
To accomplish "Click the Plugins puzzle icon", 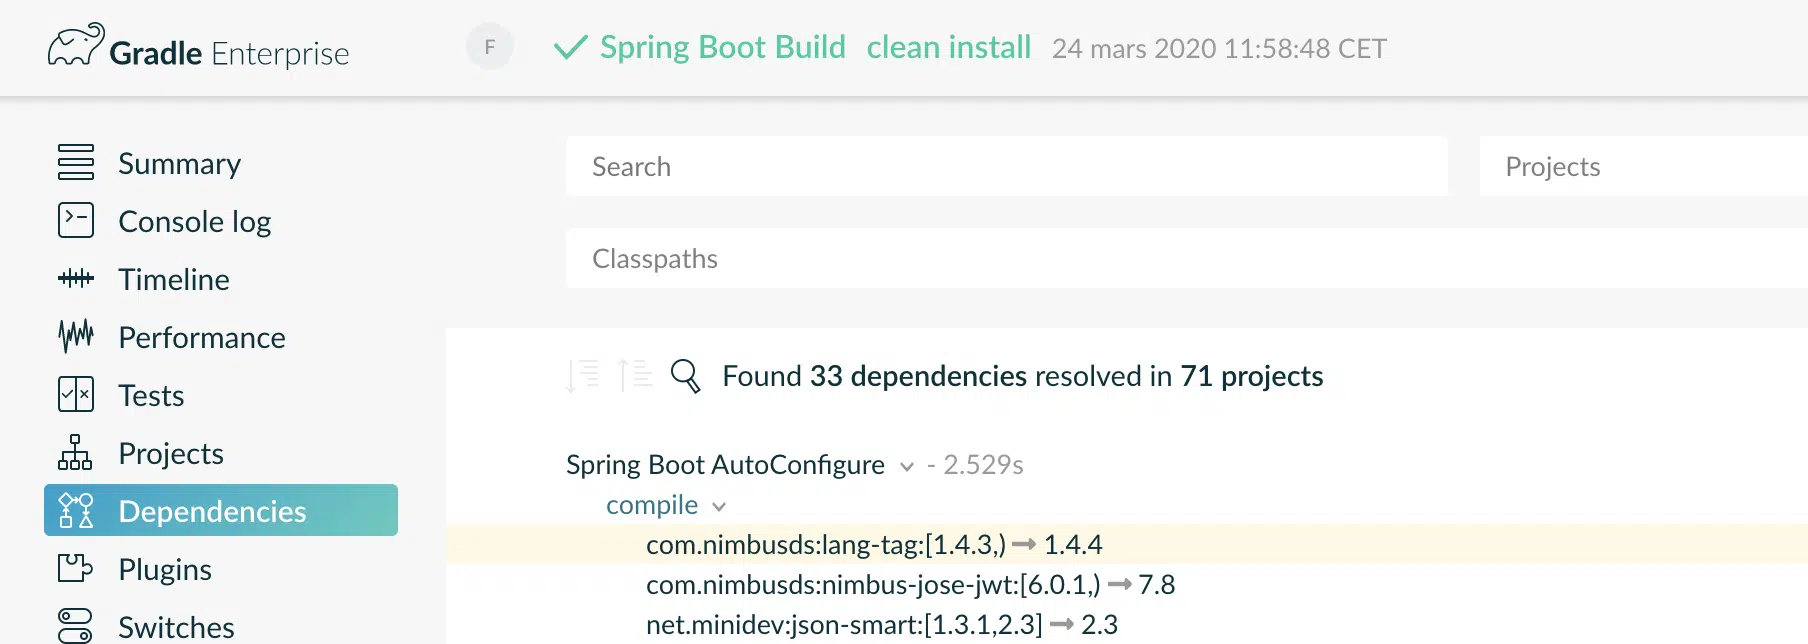I will click(75, 568).
